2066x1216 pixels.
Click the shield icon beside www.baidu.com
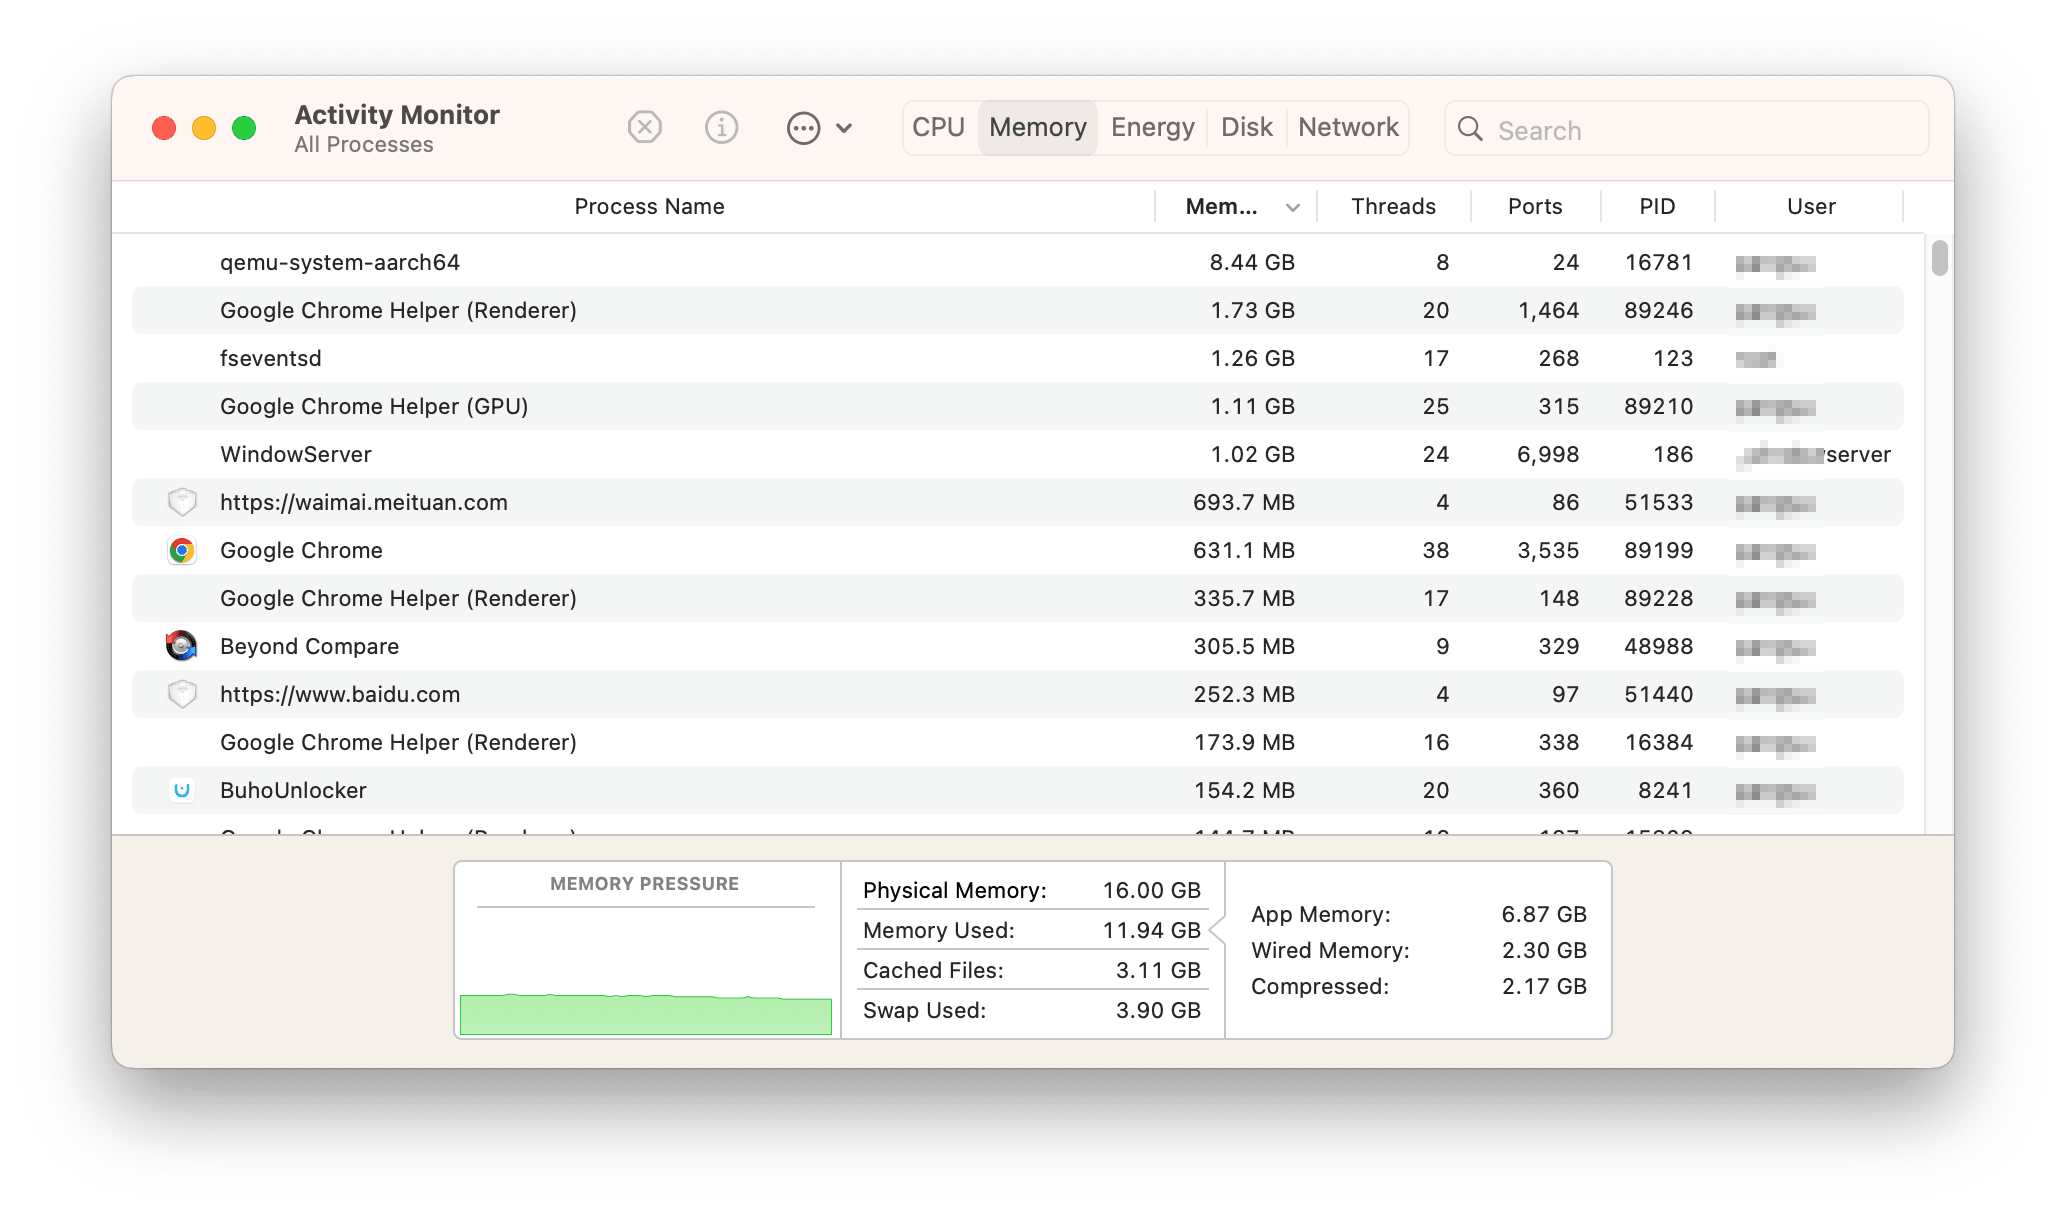click(x=181, y=694)
